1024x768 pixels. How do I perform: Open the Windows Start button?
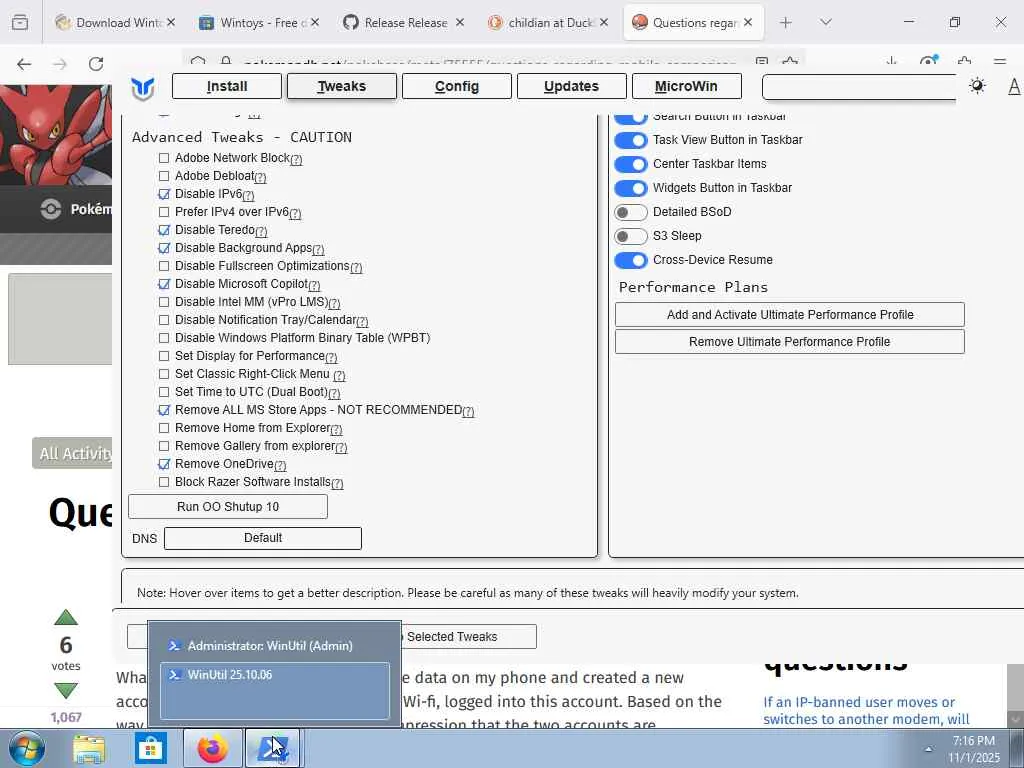click(x=26, y=748)
